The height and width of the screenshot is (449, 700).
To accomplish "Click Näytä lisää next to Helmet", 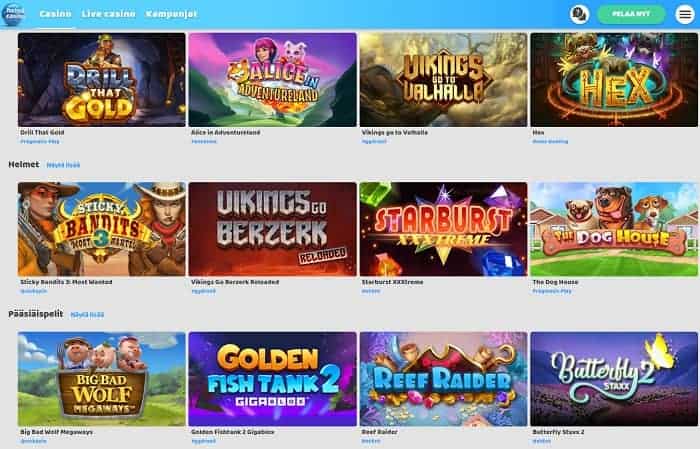I will click(x=63, y=165).
